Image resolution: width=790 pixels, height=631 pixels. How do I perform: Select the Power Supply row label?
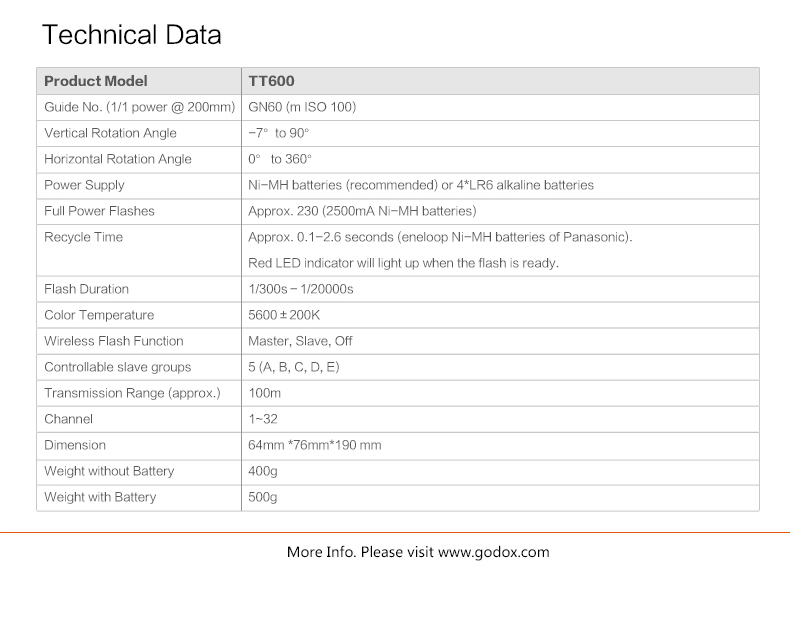point(84,185)
